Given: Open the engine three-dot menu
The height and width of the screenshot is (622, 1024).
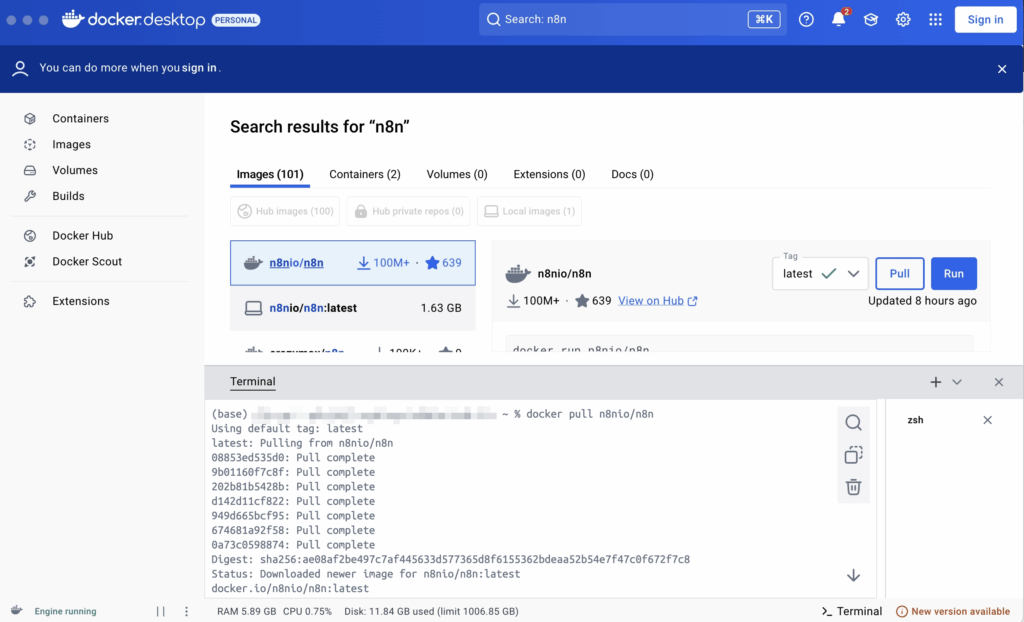Looking at the screenshot, I should (186, 612).
